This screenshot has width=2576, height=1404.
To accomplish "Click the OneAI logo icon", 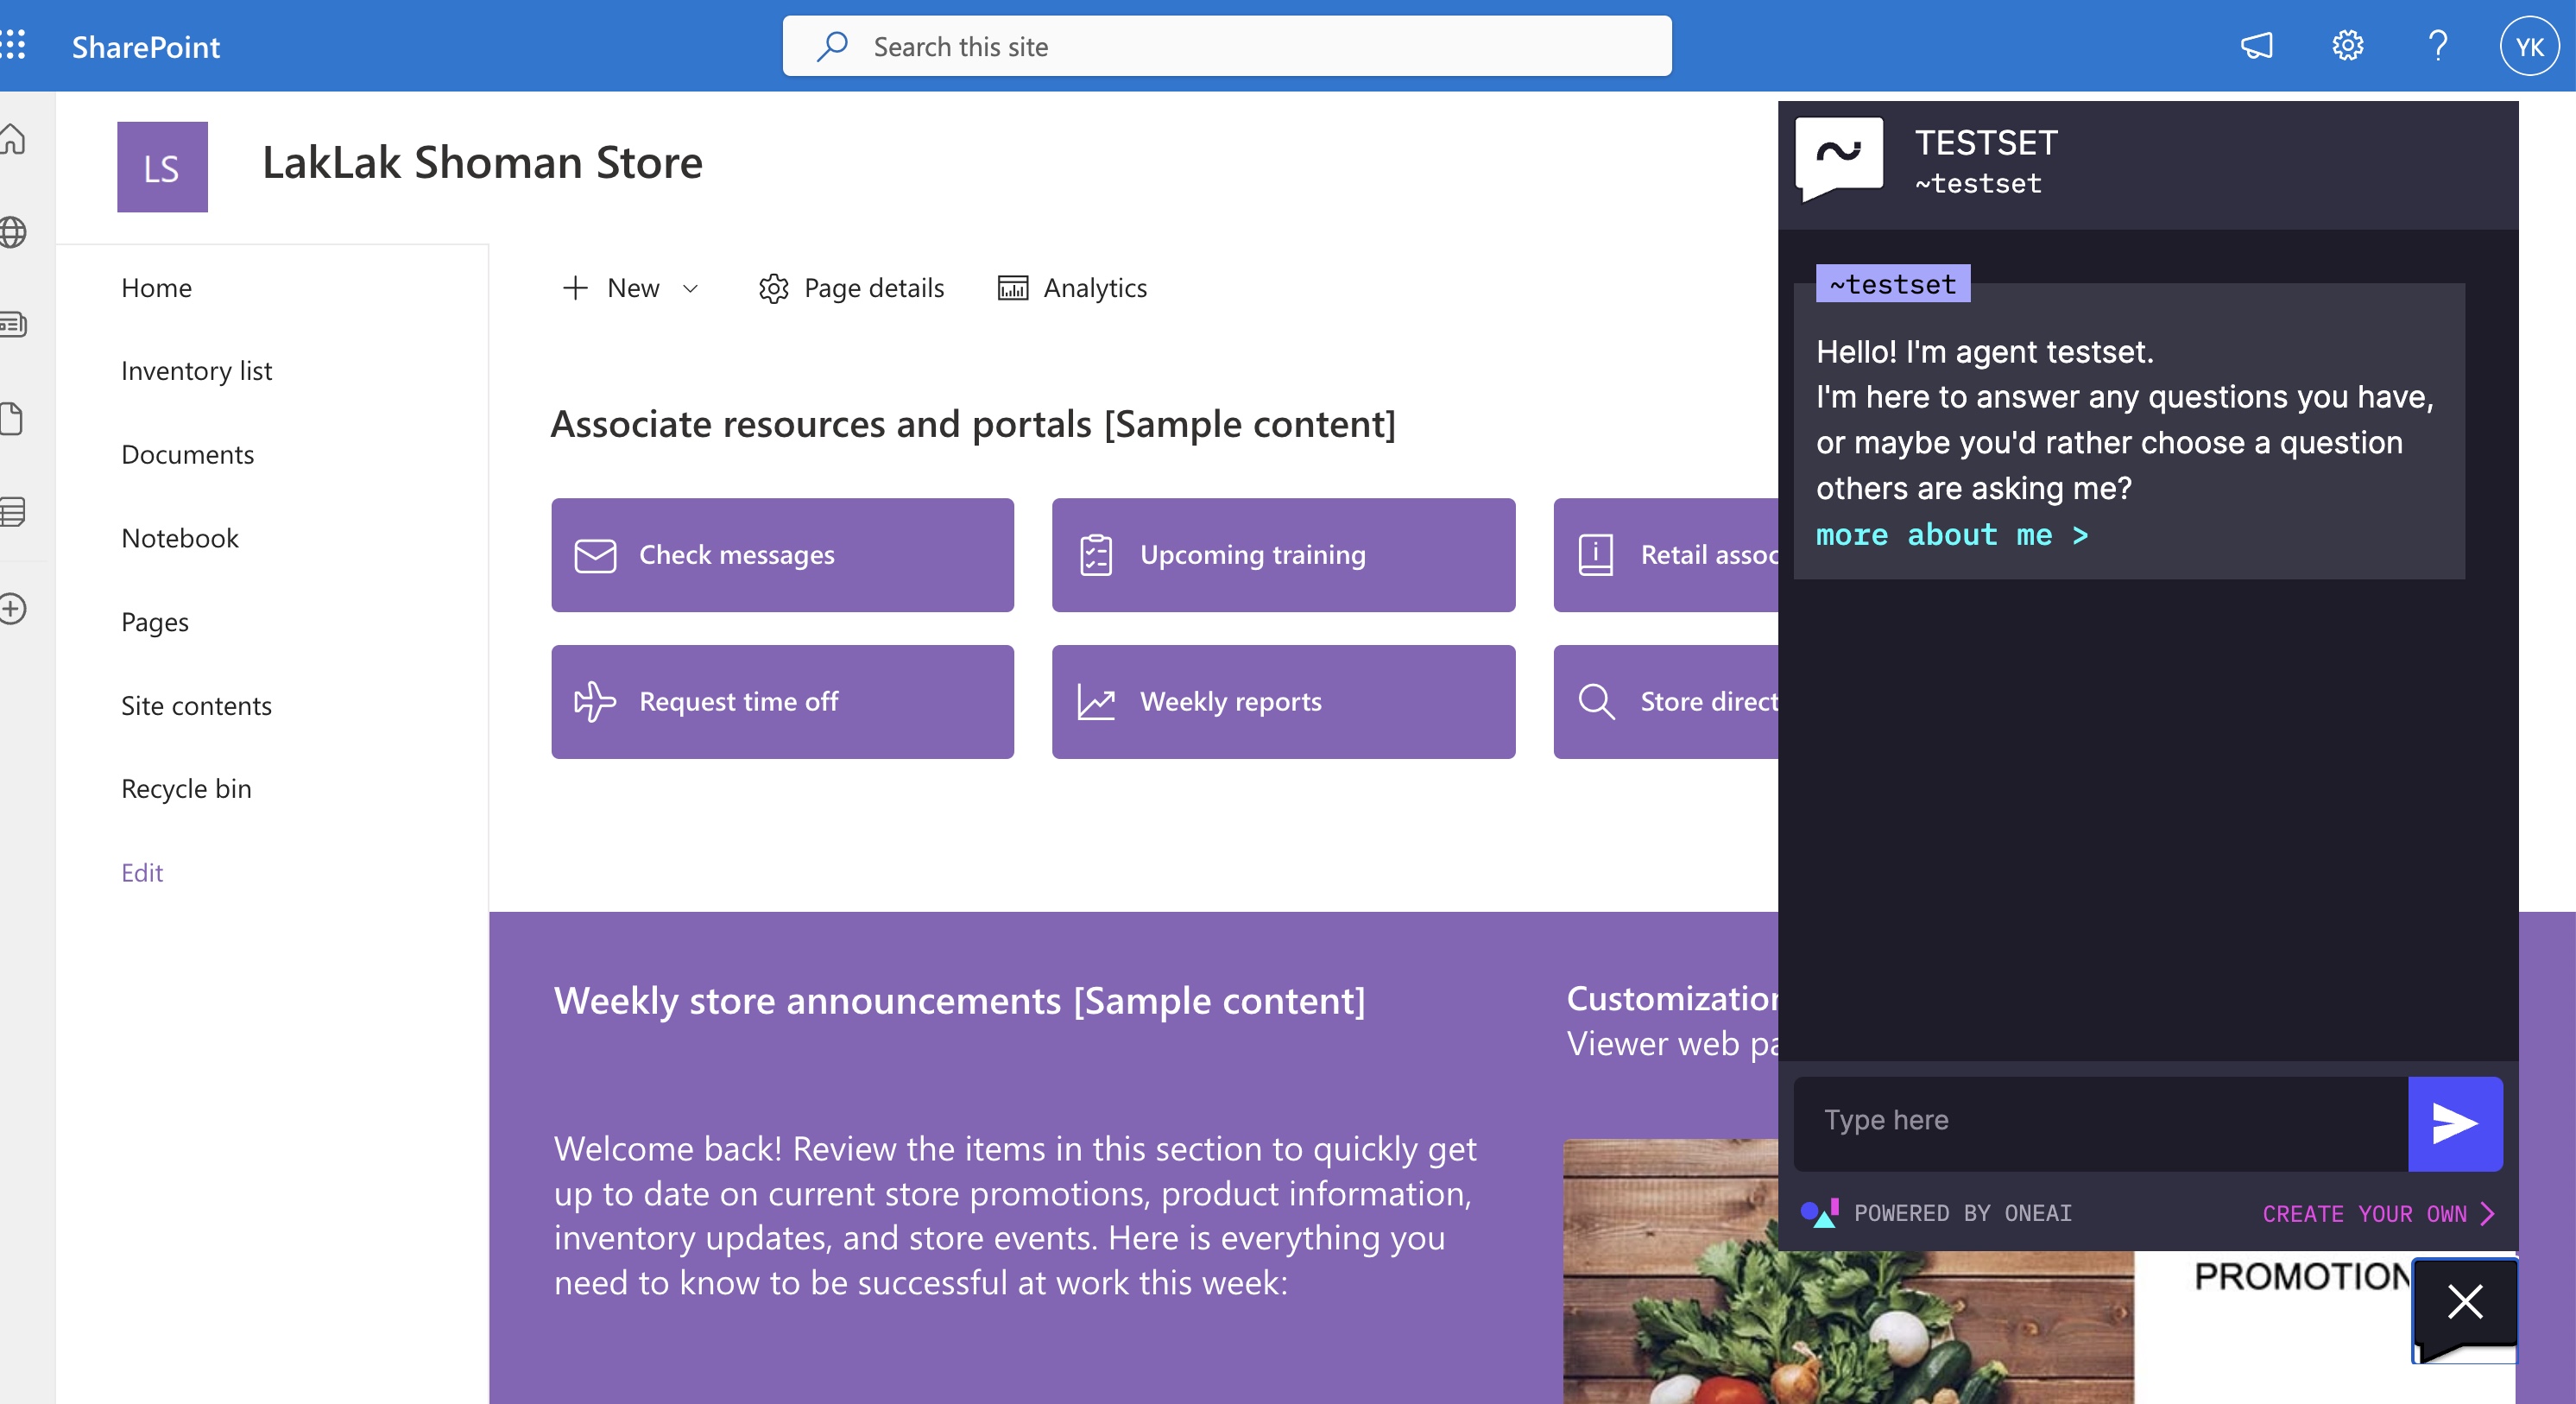I will (x=1820, y=1213).
